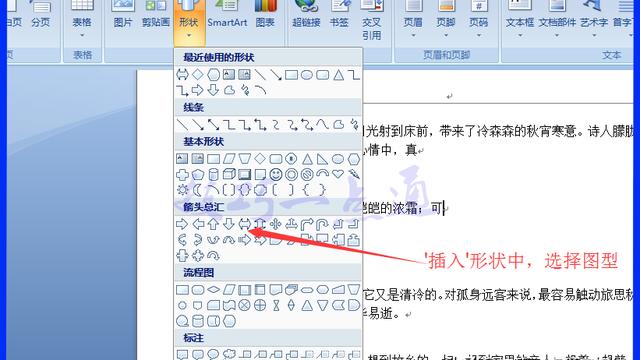
Task: Select the folded corner shape
Action: (260, 174)
